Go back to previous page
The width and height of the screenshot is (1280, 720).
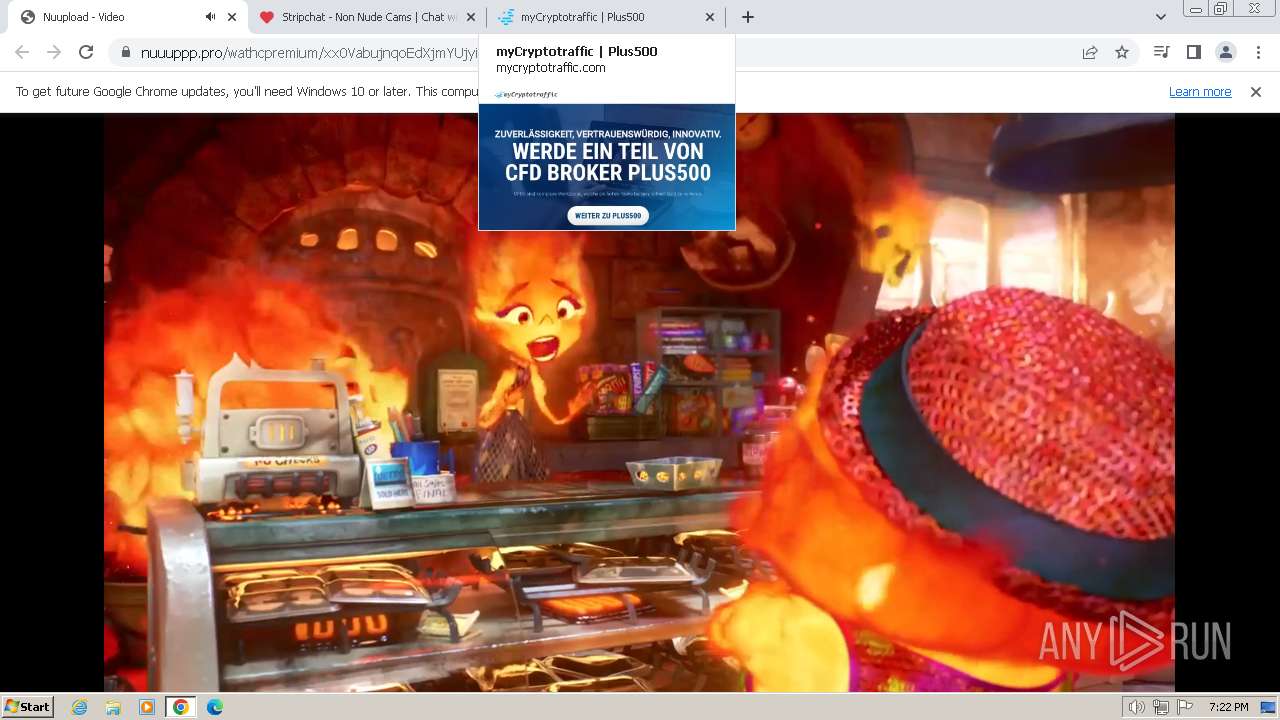[22, 52]
